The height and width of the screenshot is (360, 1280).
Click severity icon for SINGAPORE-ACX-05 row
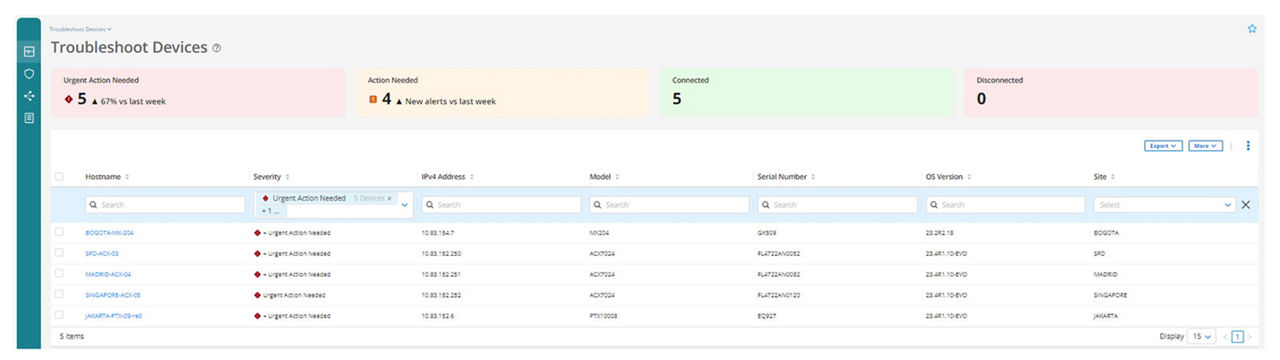pos(258,295)
